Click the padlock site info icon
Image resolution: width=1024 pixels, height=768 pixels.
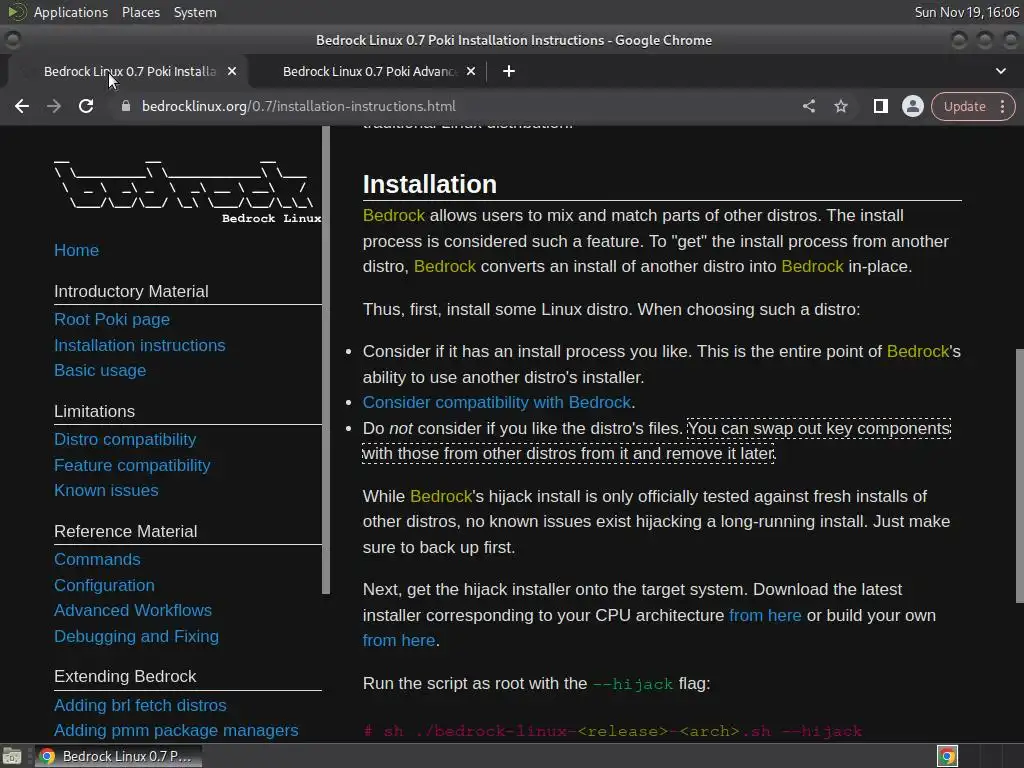point(126,106)
